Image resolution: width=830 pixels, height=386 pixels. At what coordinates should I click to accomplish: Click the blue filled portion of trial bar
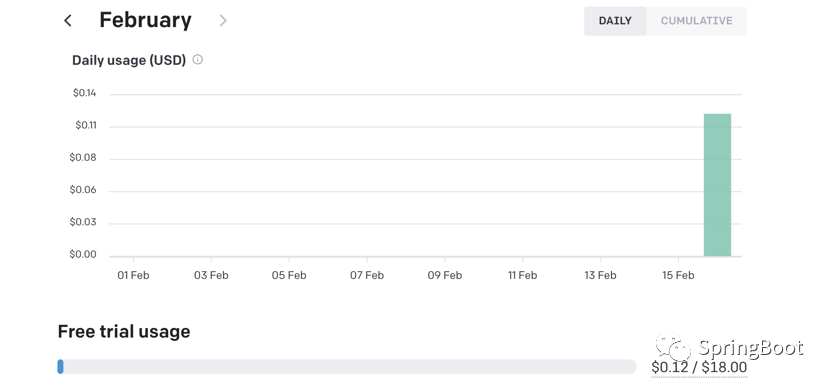[x=60, y=366]
